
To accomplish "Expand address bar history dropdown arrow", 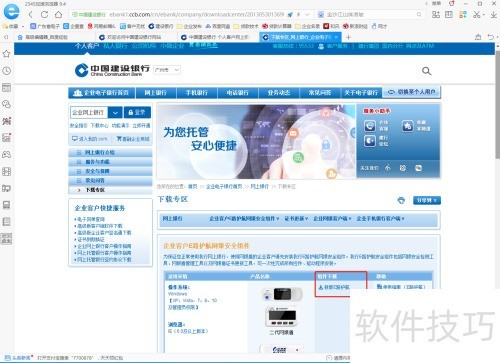I will 307,14.
